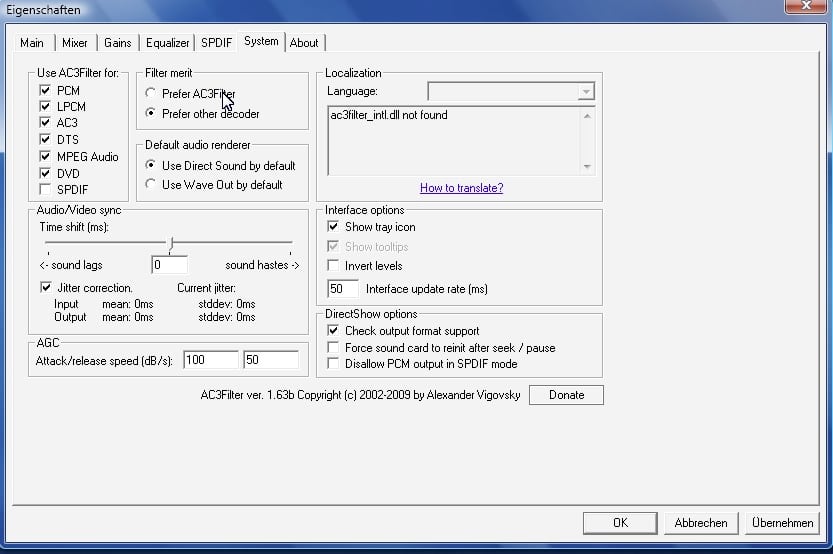Go to the SPDIF tab

(x=216, y=43)
